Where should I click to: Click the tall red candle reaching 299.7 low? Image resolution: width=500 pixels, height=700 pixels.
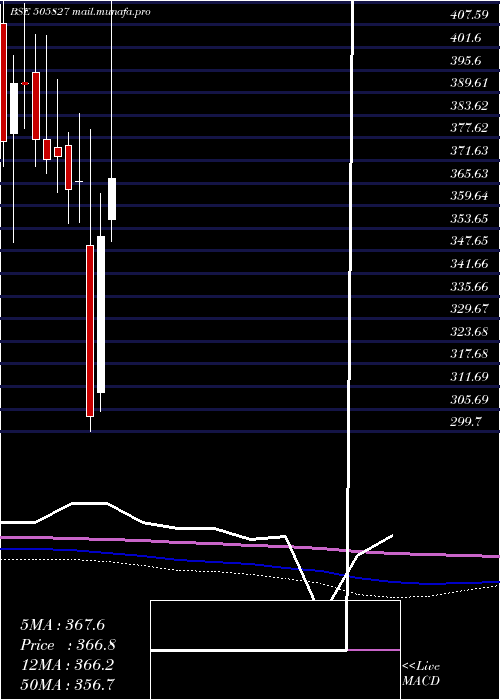(90, 331)
